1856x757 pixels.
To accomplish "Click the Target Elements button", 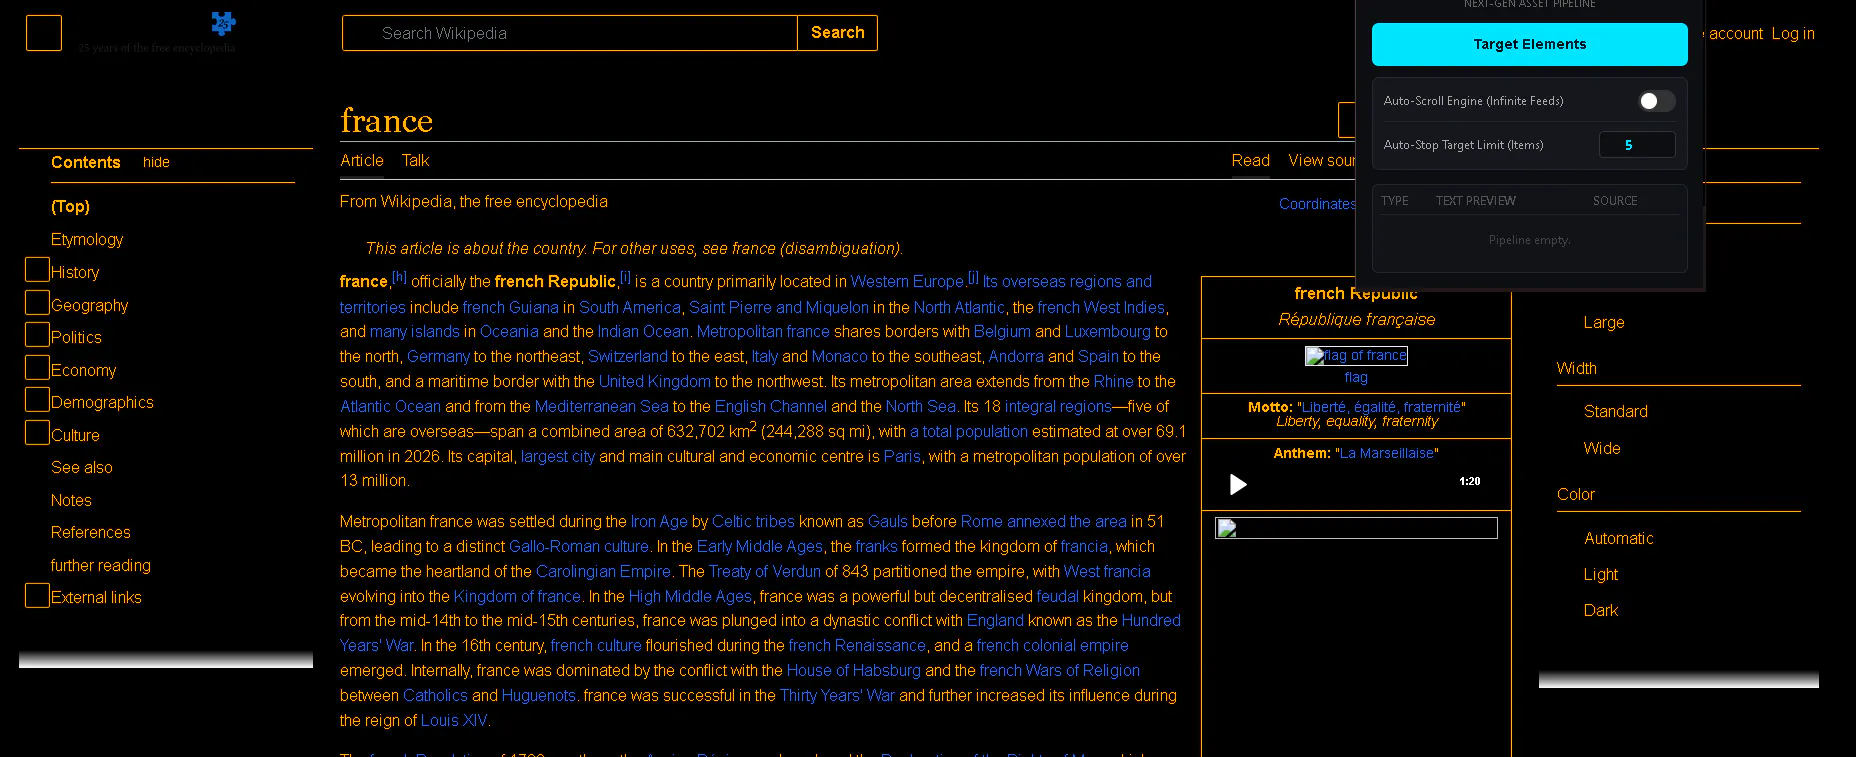I will (x=1530, y=44).
